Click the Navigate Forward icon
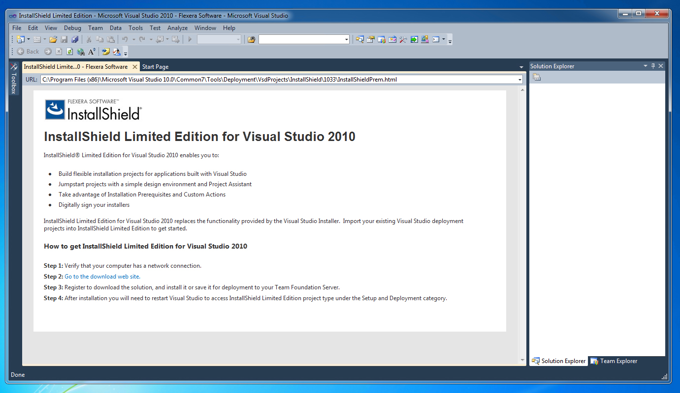Image resolution: width=680 pixels, height=393 pixels. (175, 39)
